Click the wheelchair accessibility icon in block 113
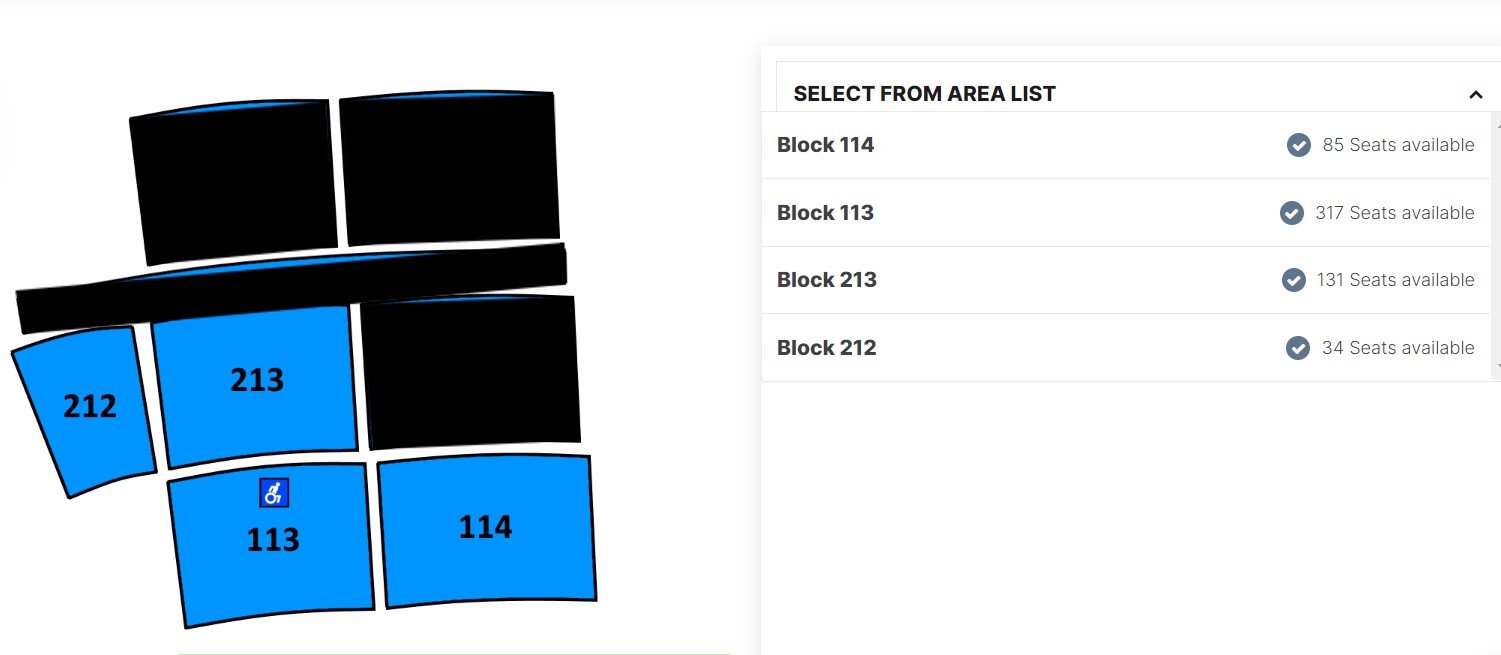 point(274,493)
